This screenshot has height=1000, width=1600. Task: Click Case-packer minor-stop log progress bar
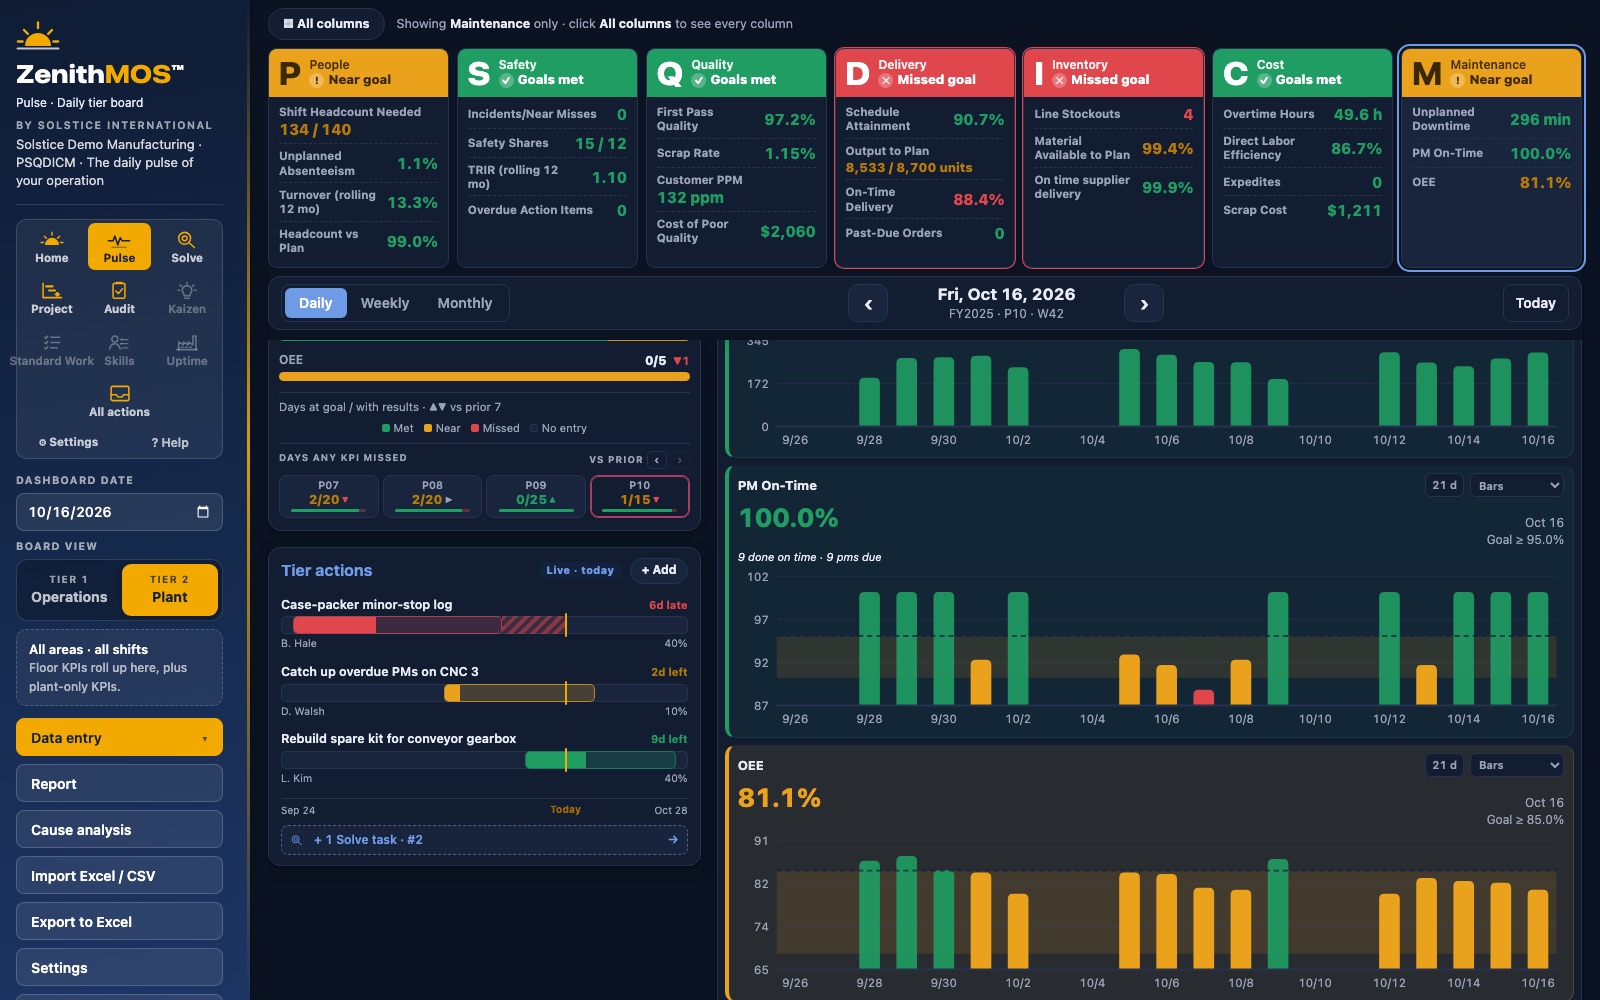[484, 625]
